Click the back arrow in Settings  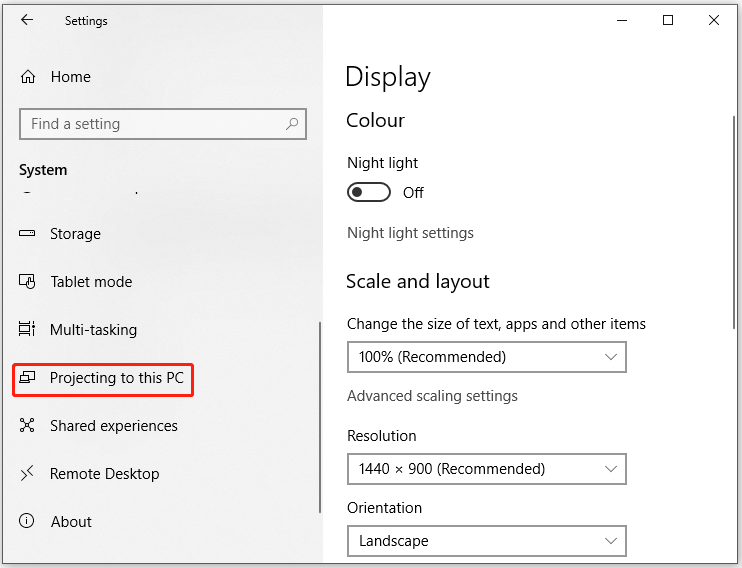pos(27,20)
